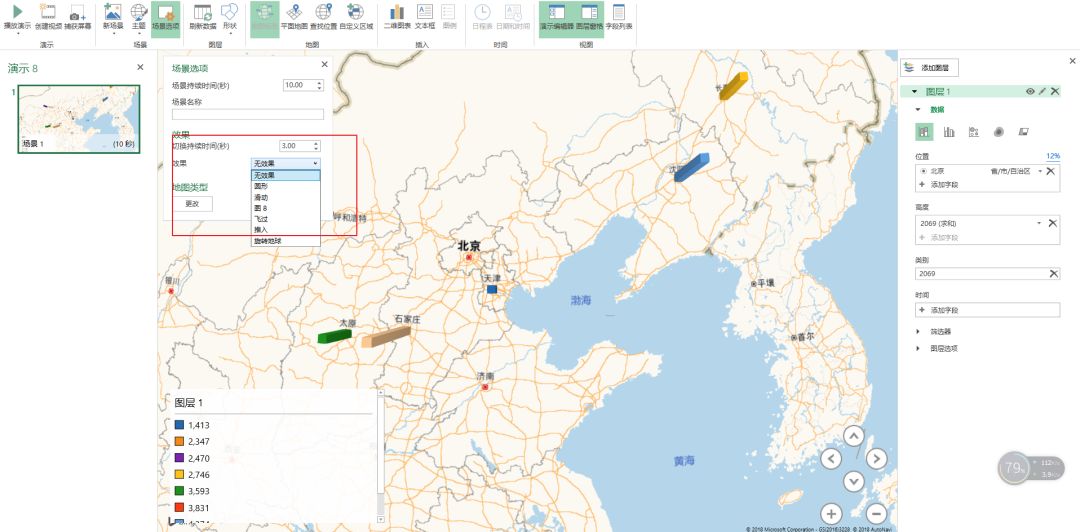Screen dimensions: 1080x532
Task: Click Capture Screen (捕获屏幕) icon
Action: point(78,12)
